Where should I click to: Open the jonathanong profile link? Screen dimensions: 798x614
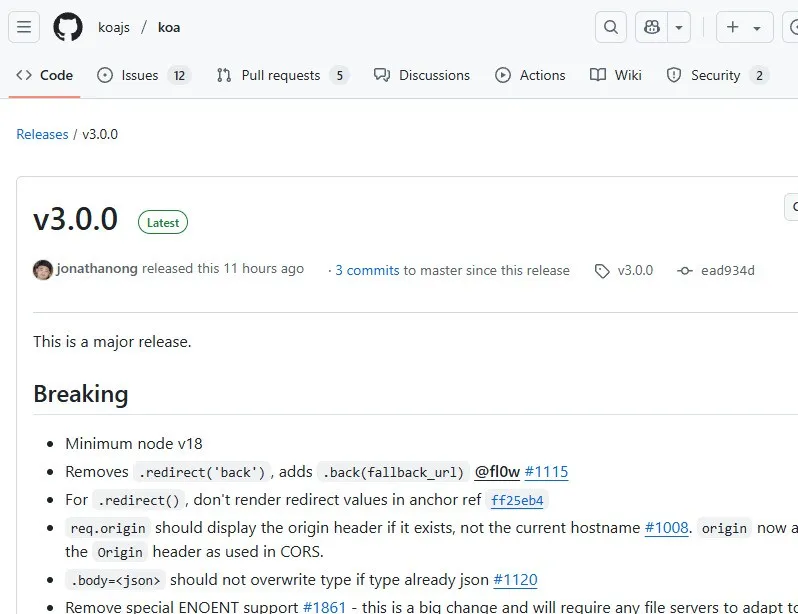[97, 268]
